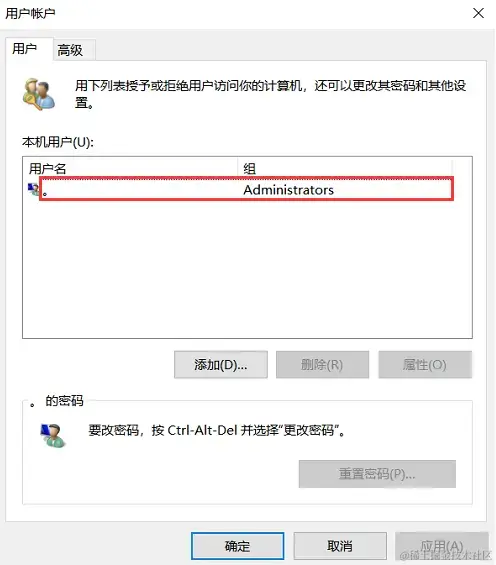Click the Ctrl-Alt-Del password instruction text

(x=217, y=430)
